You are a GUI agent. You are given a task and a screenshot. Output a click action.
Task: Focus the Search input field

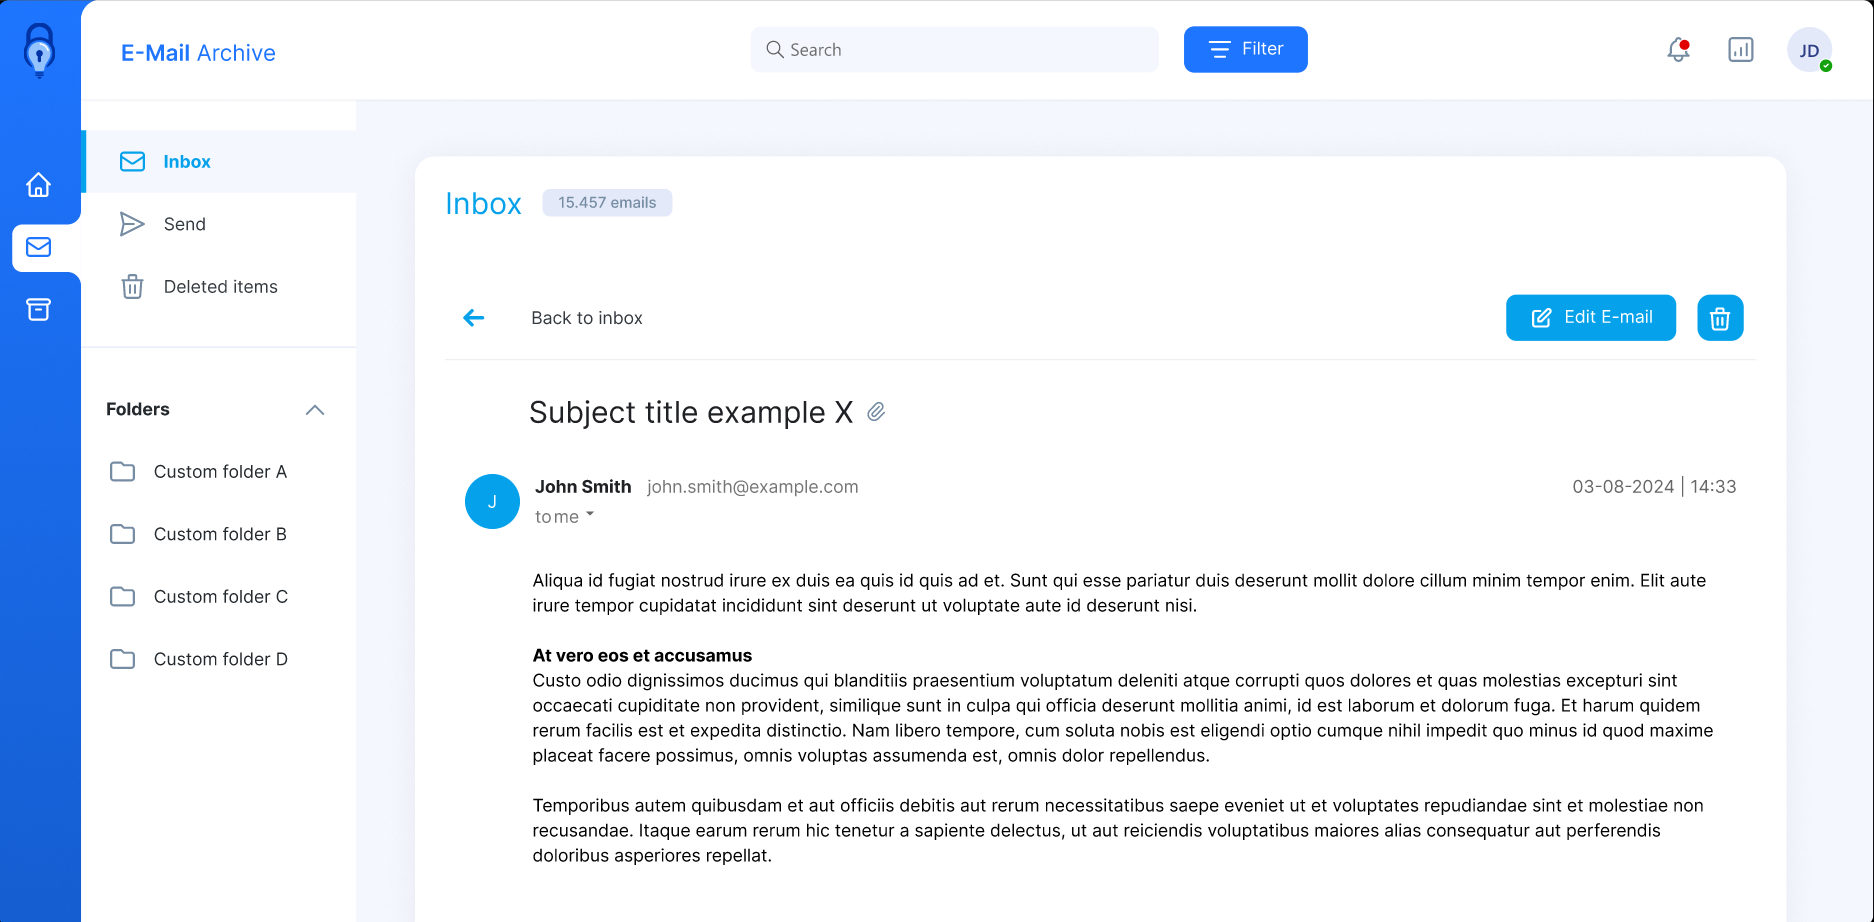pyautogui.click(x=955, y=50)
